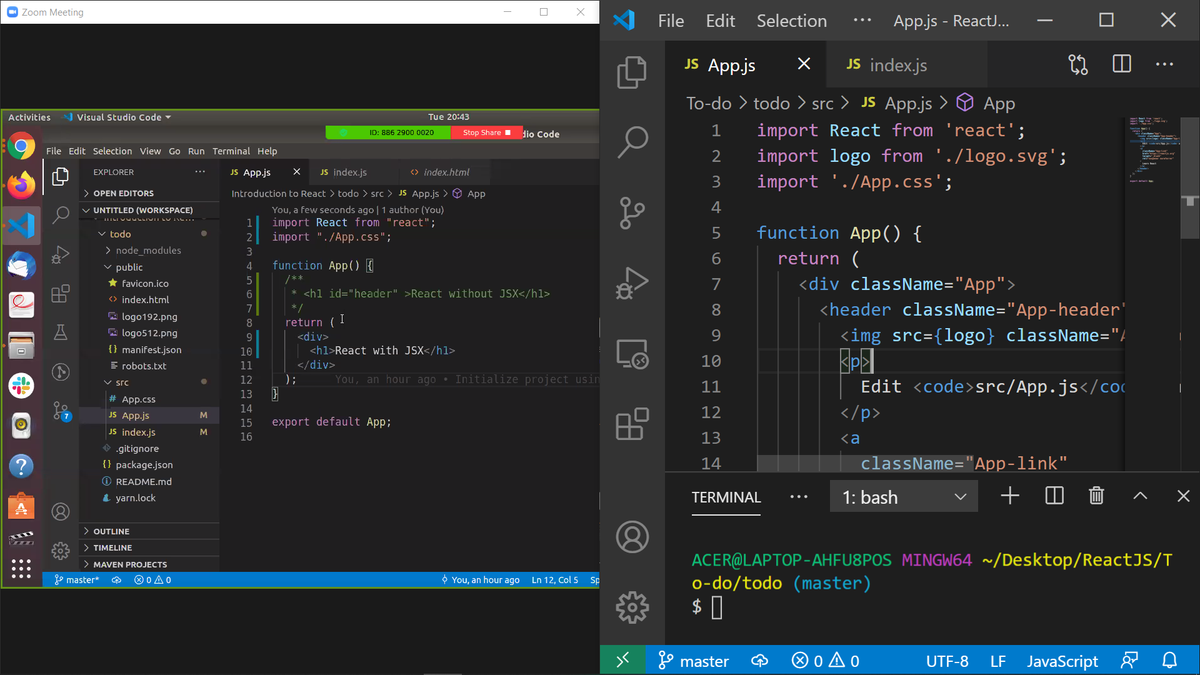1200x675 pixels.
Task: Maximize terminal panel size with chevron
Action: (1140, 496)
